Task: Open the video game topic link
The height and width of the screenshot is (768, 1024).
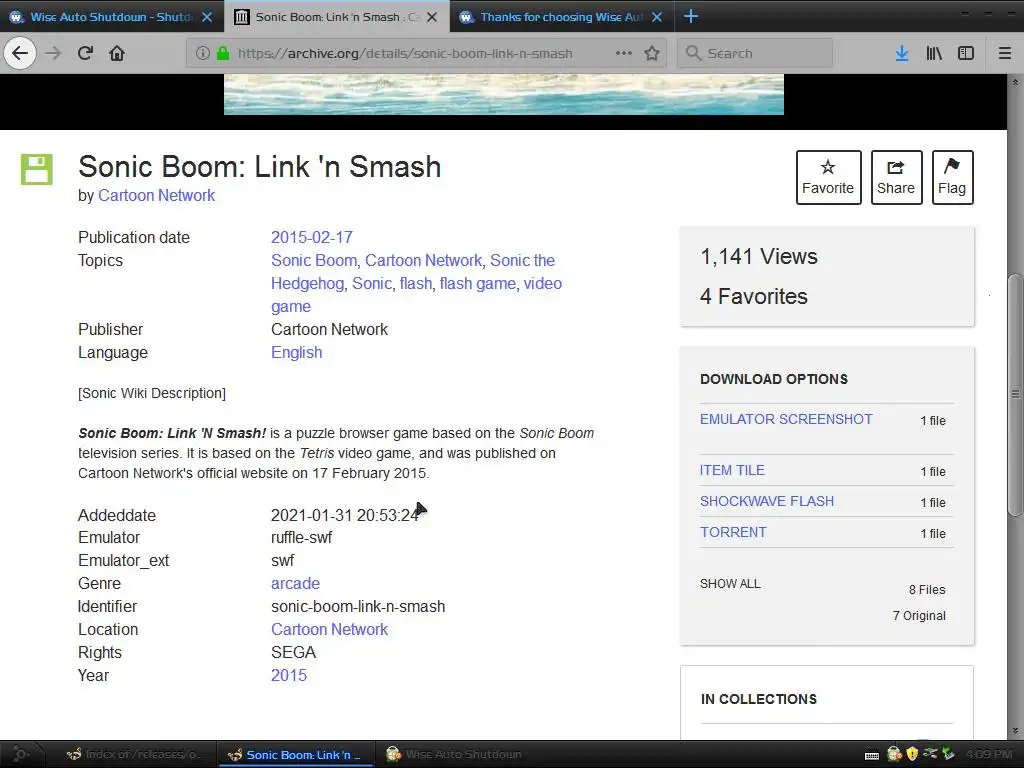Action: pyautogui.click(x=417, y=295)
